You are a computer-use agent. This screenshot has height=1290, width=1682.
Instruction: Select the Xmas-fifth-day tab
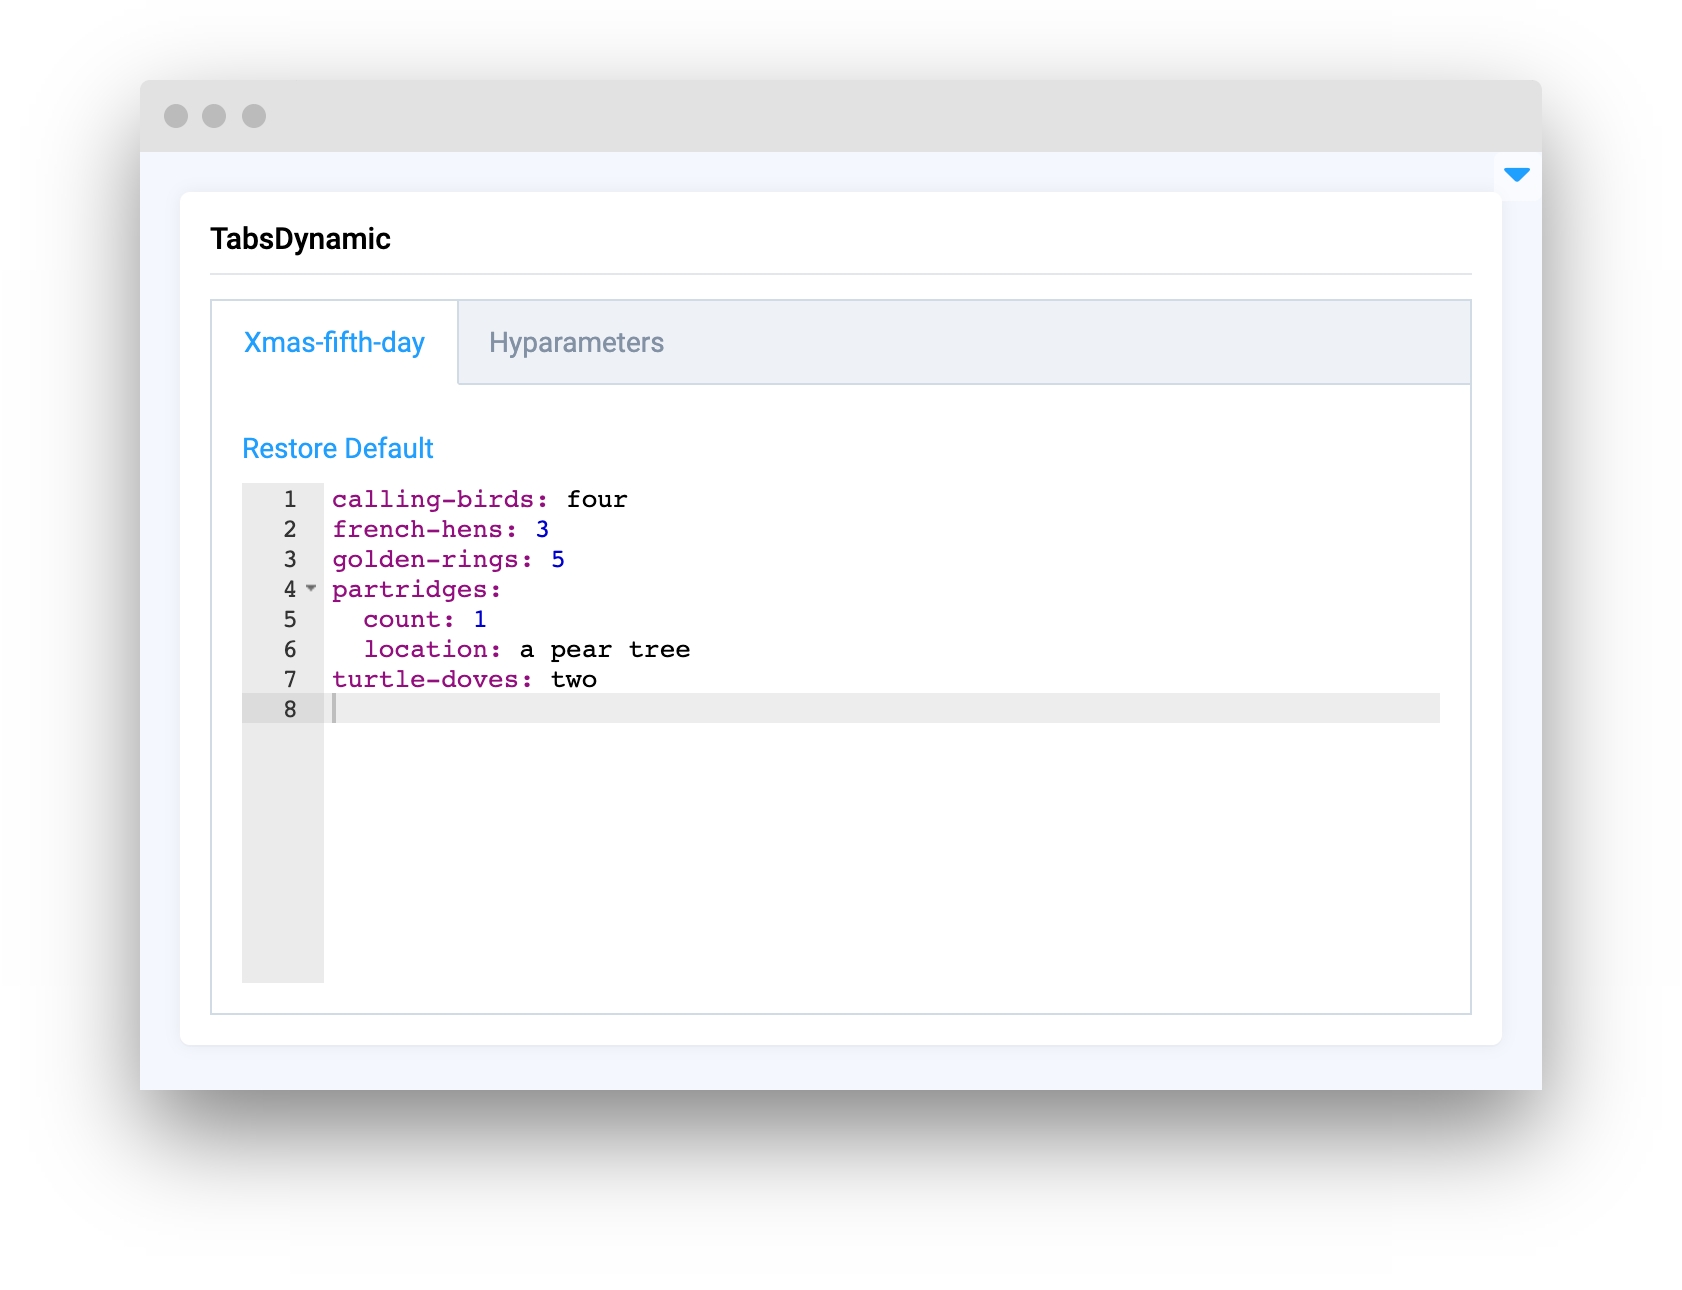(334, 343)
